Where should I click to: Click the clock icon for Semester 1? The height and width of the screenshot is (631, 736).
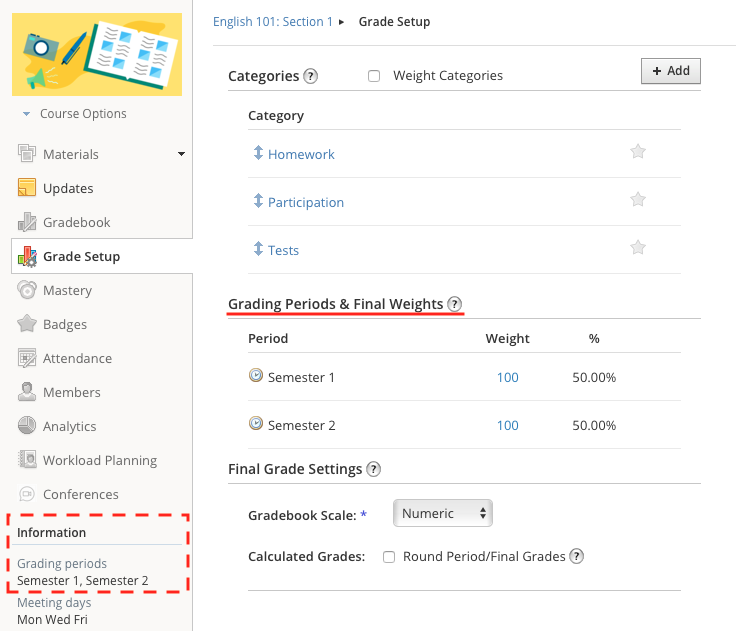tap(256, 377)
